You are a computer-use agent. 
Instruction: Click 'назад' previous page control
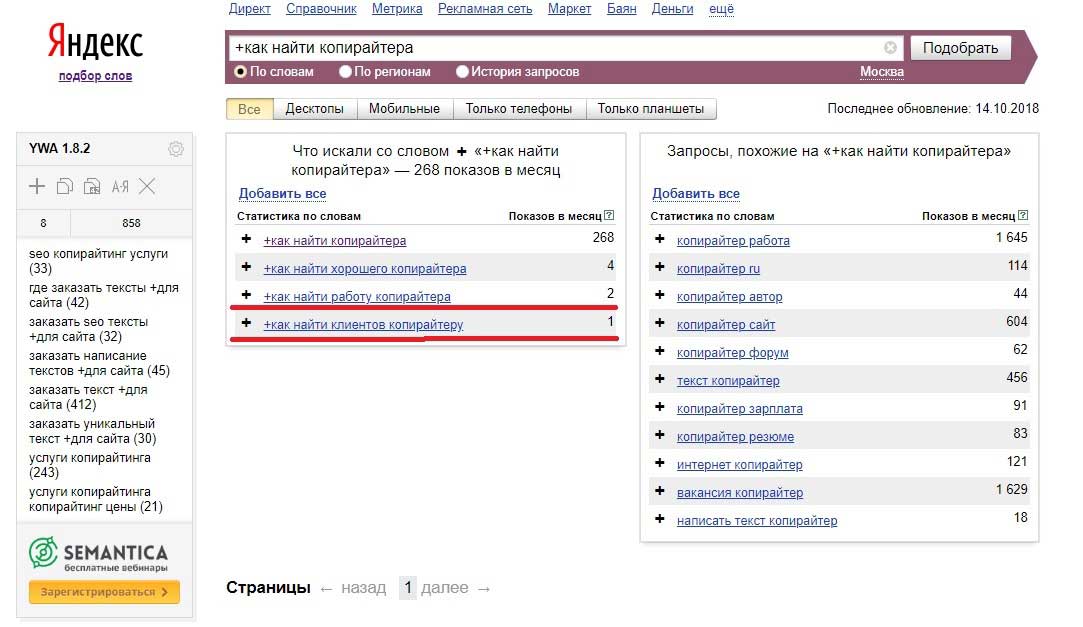tap(353, 588)
